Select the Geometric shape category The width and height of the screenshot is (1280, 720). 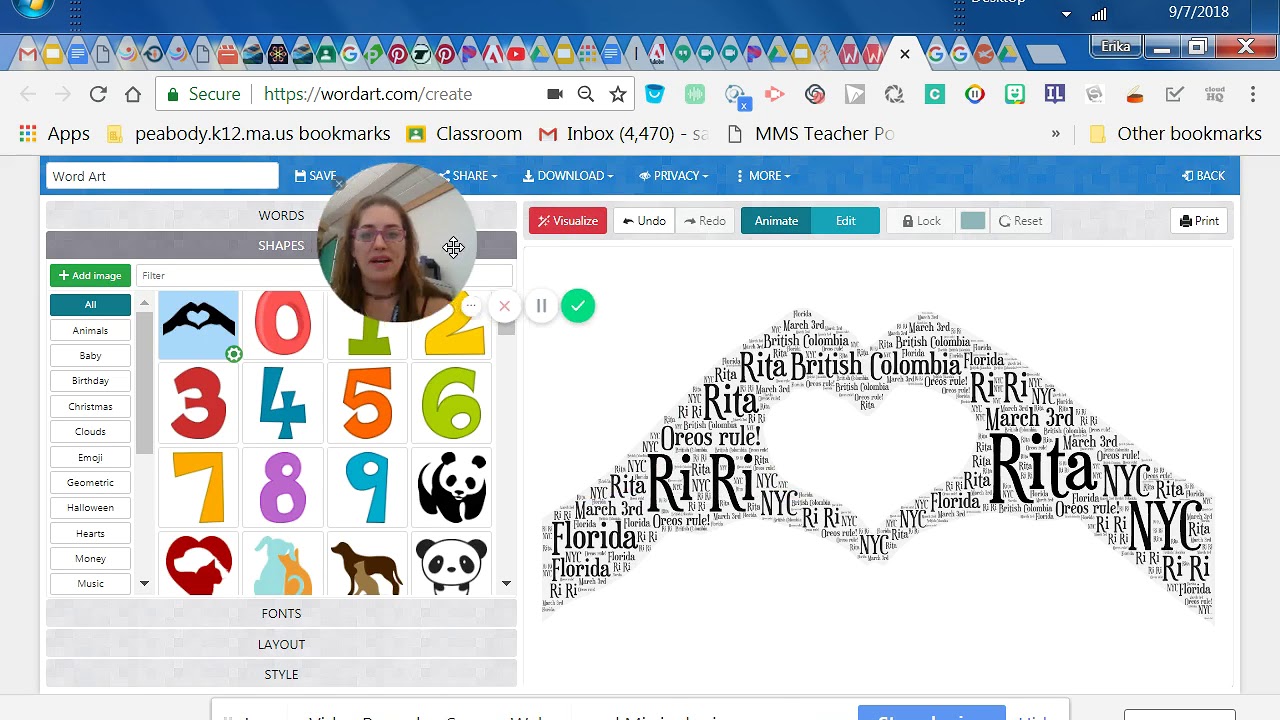pyautogui.click(x=90, y=482)
